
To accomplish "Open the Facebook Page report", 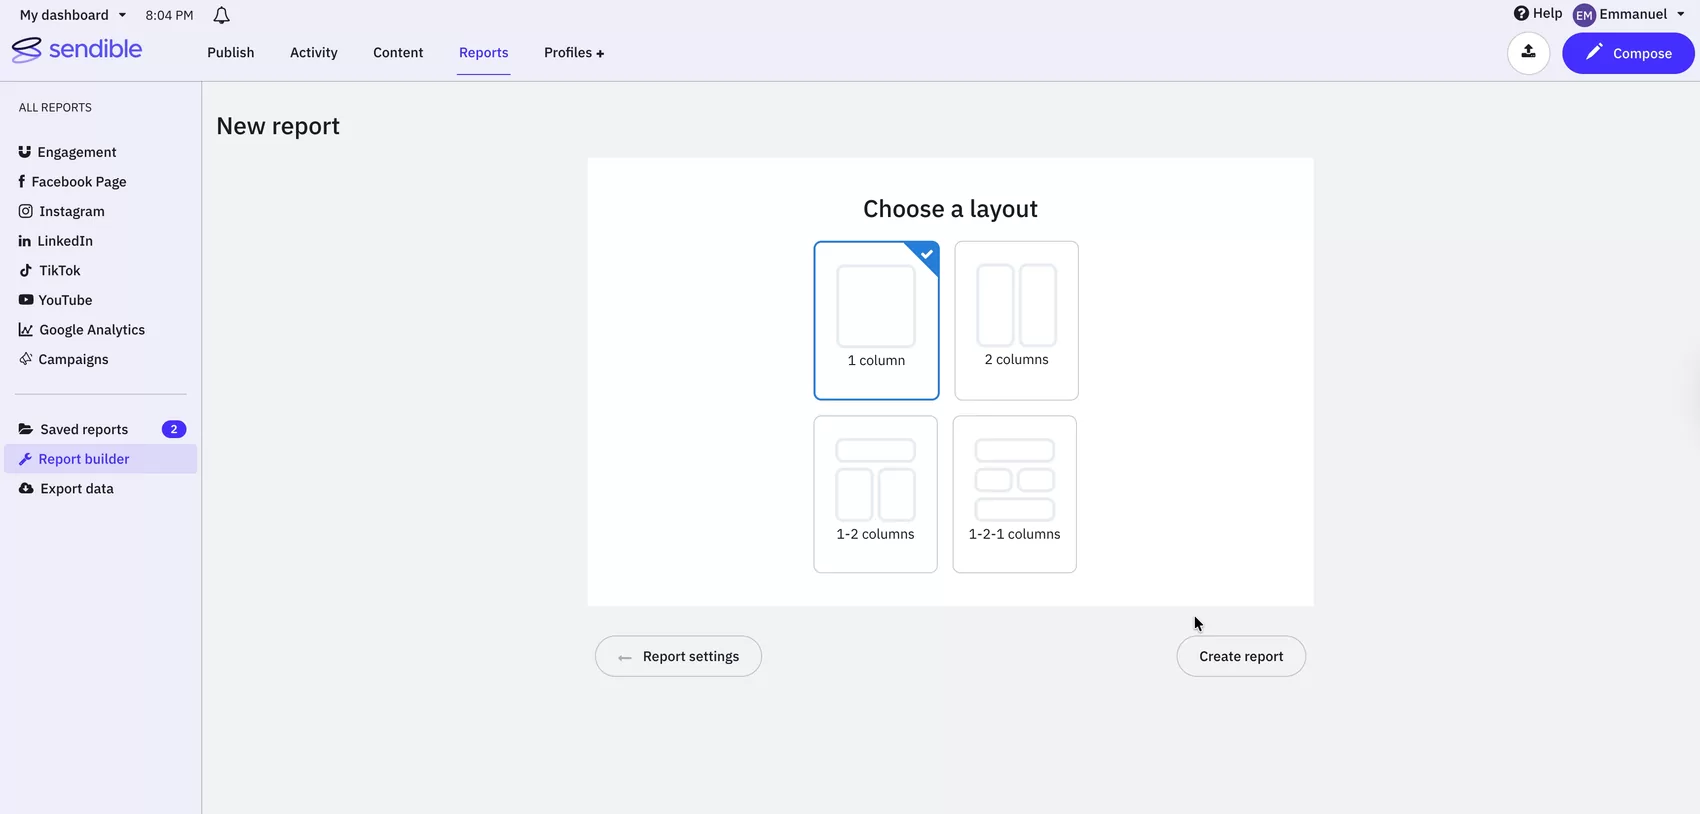I will click(x=79, y=182).
